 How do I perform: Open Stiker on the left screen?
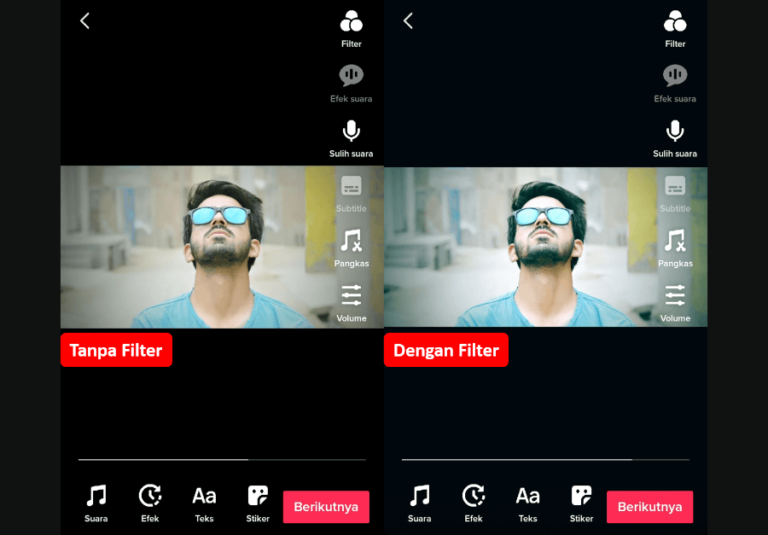click(258, 503)
